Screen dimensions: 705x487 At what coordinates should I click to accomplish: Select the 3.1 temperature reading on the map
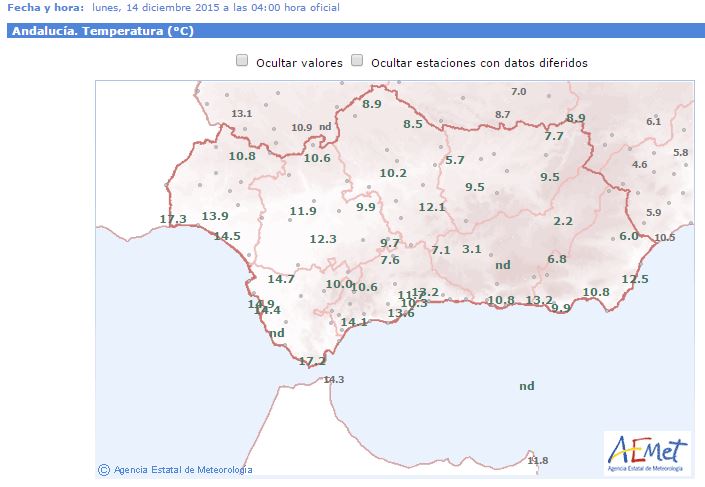(472, 249)
